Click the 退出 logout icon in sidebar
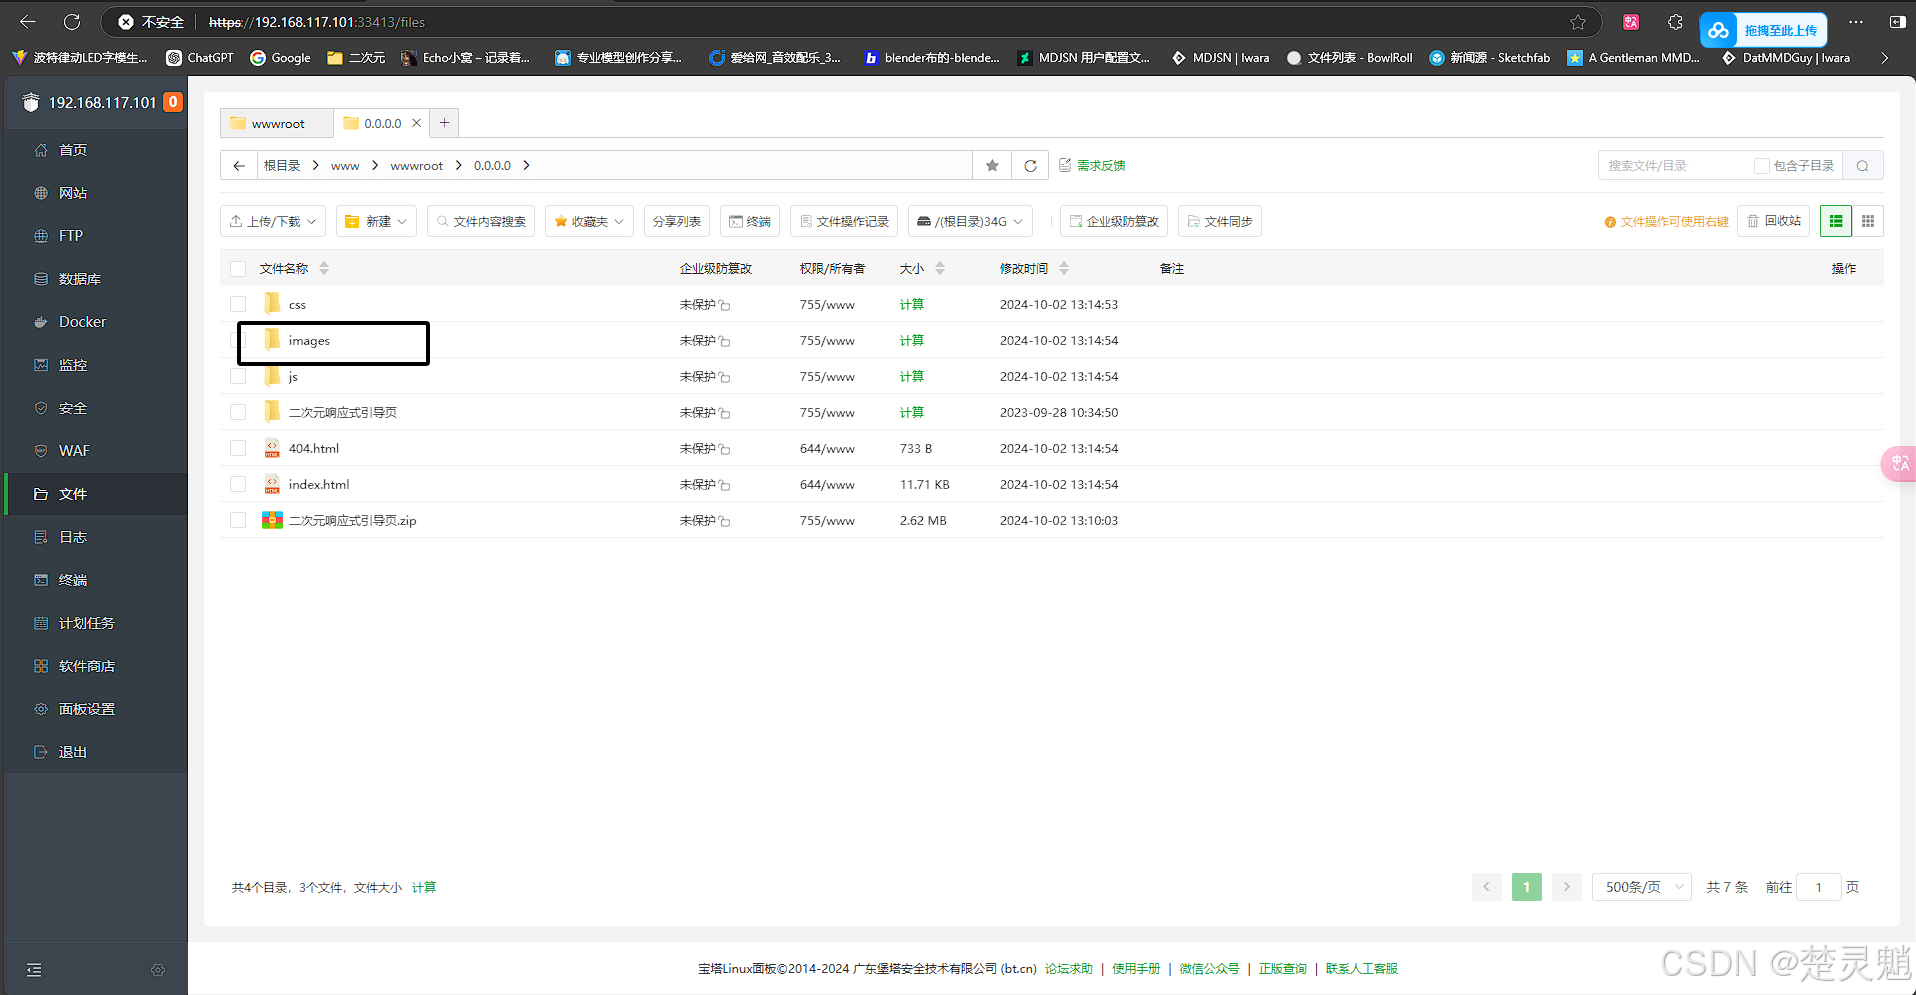This screenshot has width=1916, height=995. coord(41,752)
